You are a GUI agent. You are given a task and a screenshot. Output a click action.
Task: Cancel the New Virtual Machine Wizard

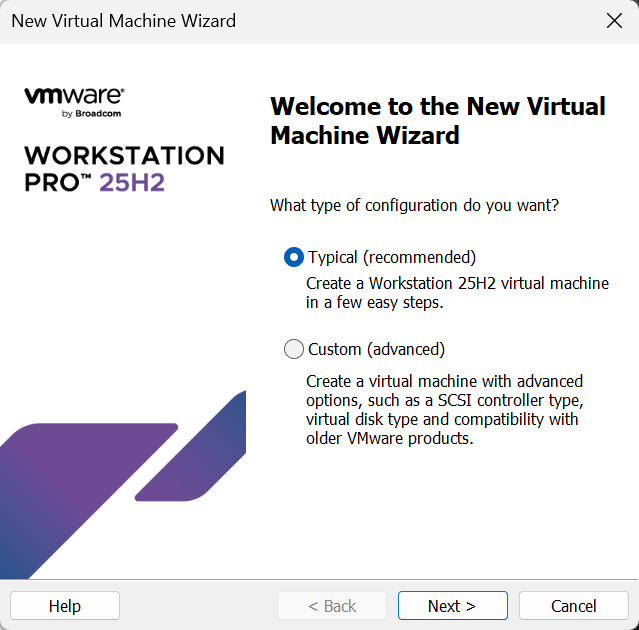point(573,606)
